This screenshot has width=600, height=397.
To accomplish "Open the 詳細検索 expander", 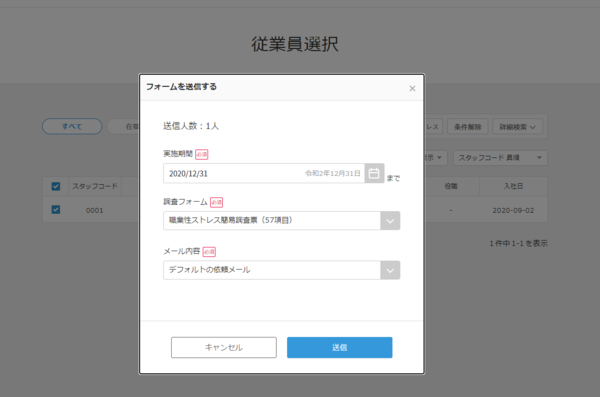I will click(517, 127).
